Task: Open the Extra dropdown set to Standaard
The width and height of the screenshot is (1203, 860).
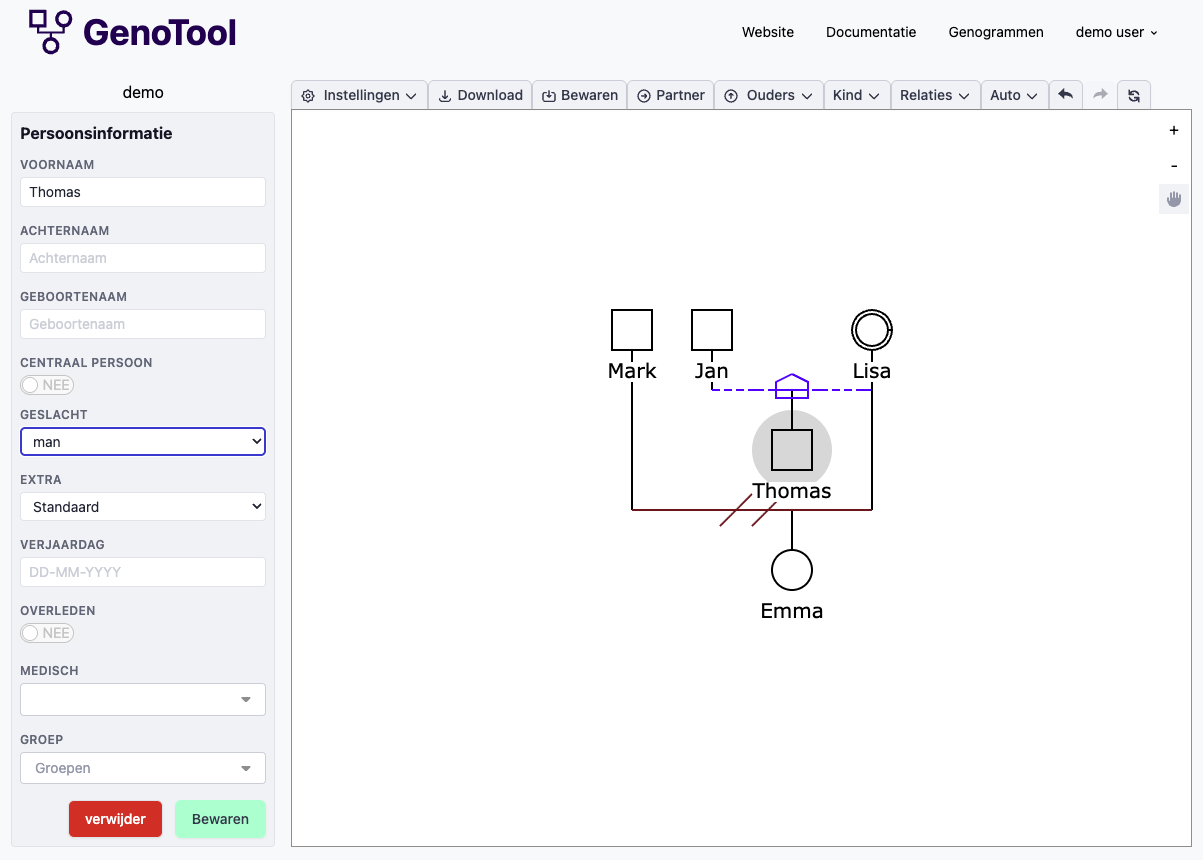Action: (x=143, y=507)
